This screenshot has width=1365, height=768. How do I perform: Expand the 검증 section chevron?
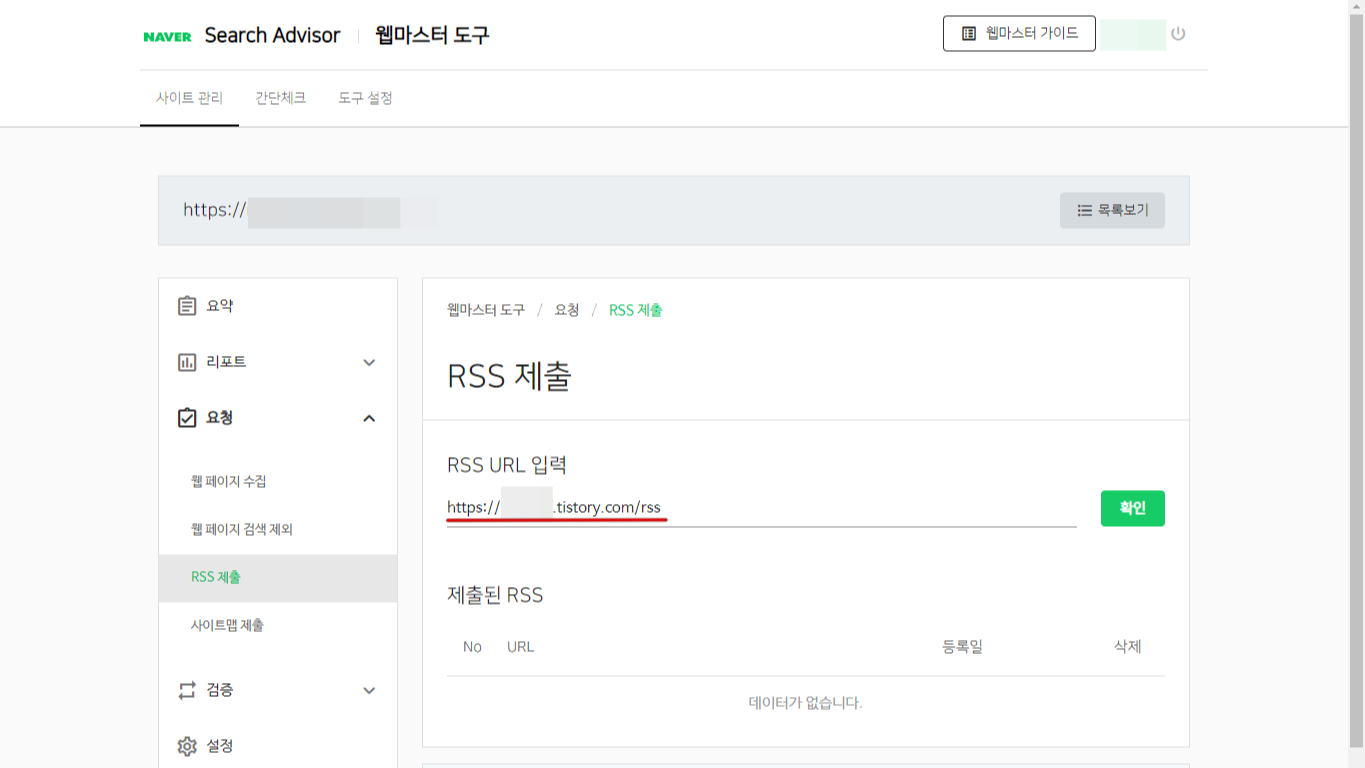coord(369,690)
